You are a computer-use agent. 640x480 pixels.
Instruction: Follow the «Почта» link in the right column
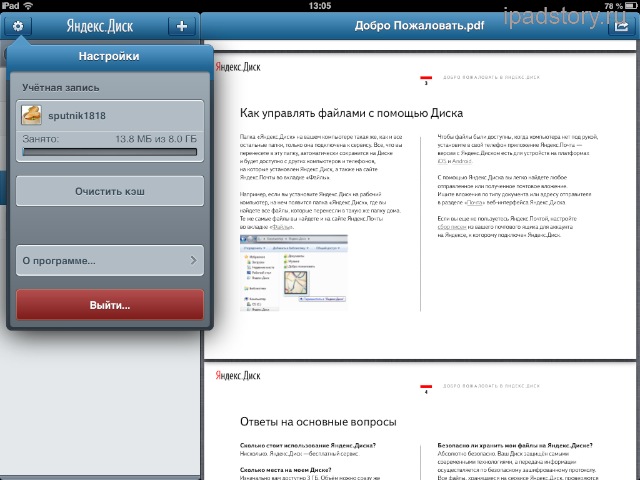475,202
